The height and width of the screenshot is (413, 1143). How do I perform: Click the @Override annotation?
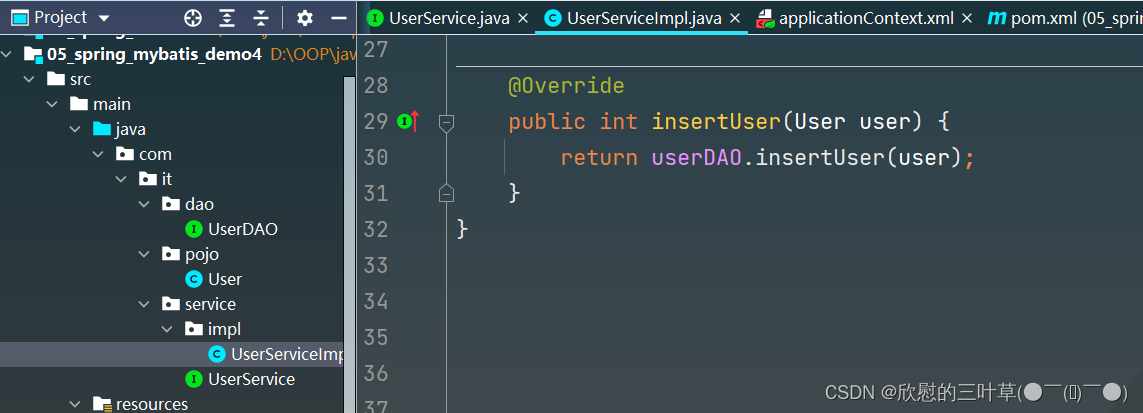566,86
